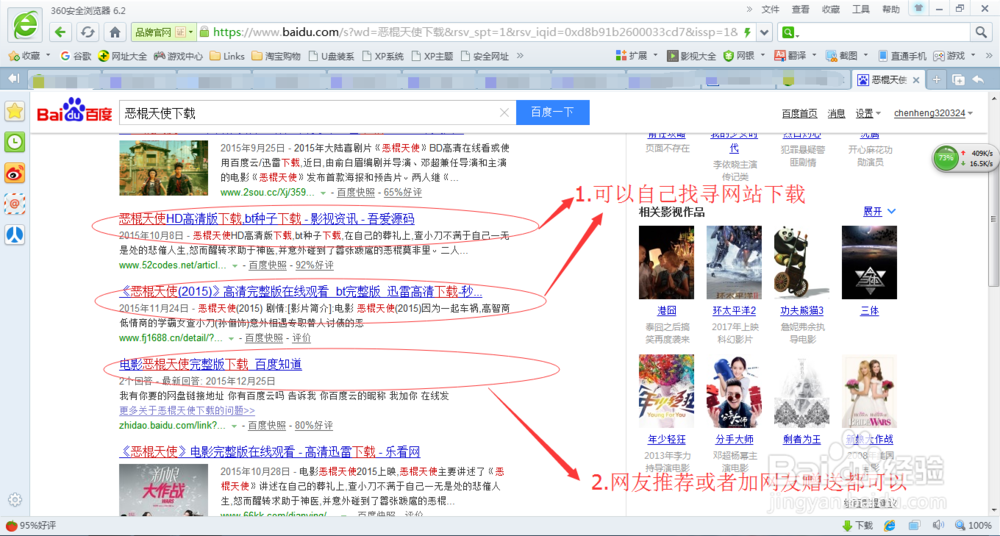
Task: Open the 功夫熊猫3 poster thumbnail
Action: coord(801,262)
